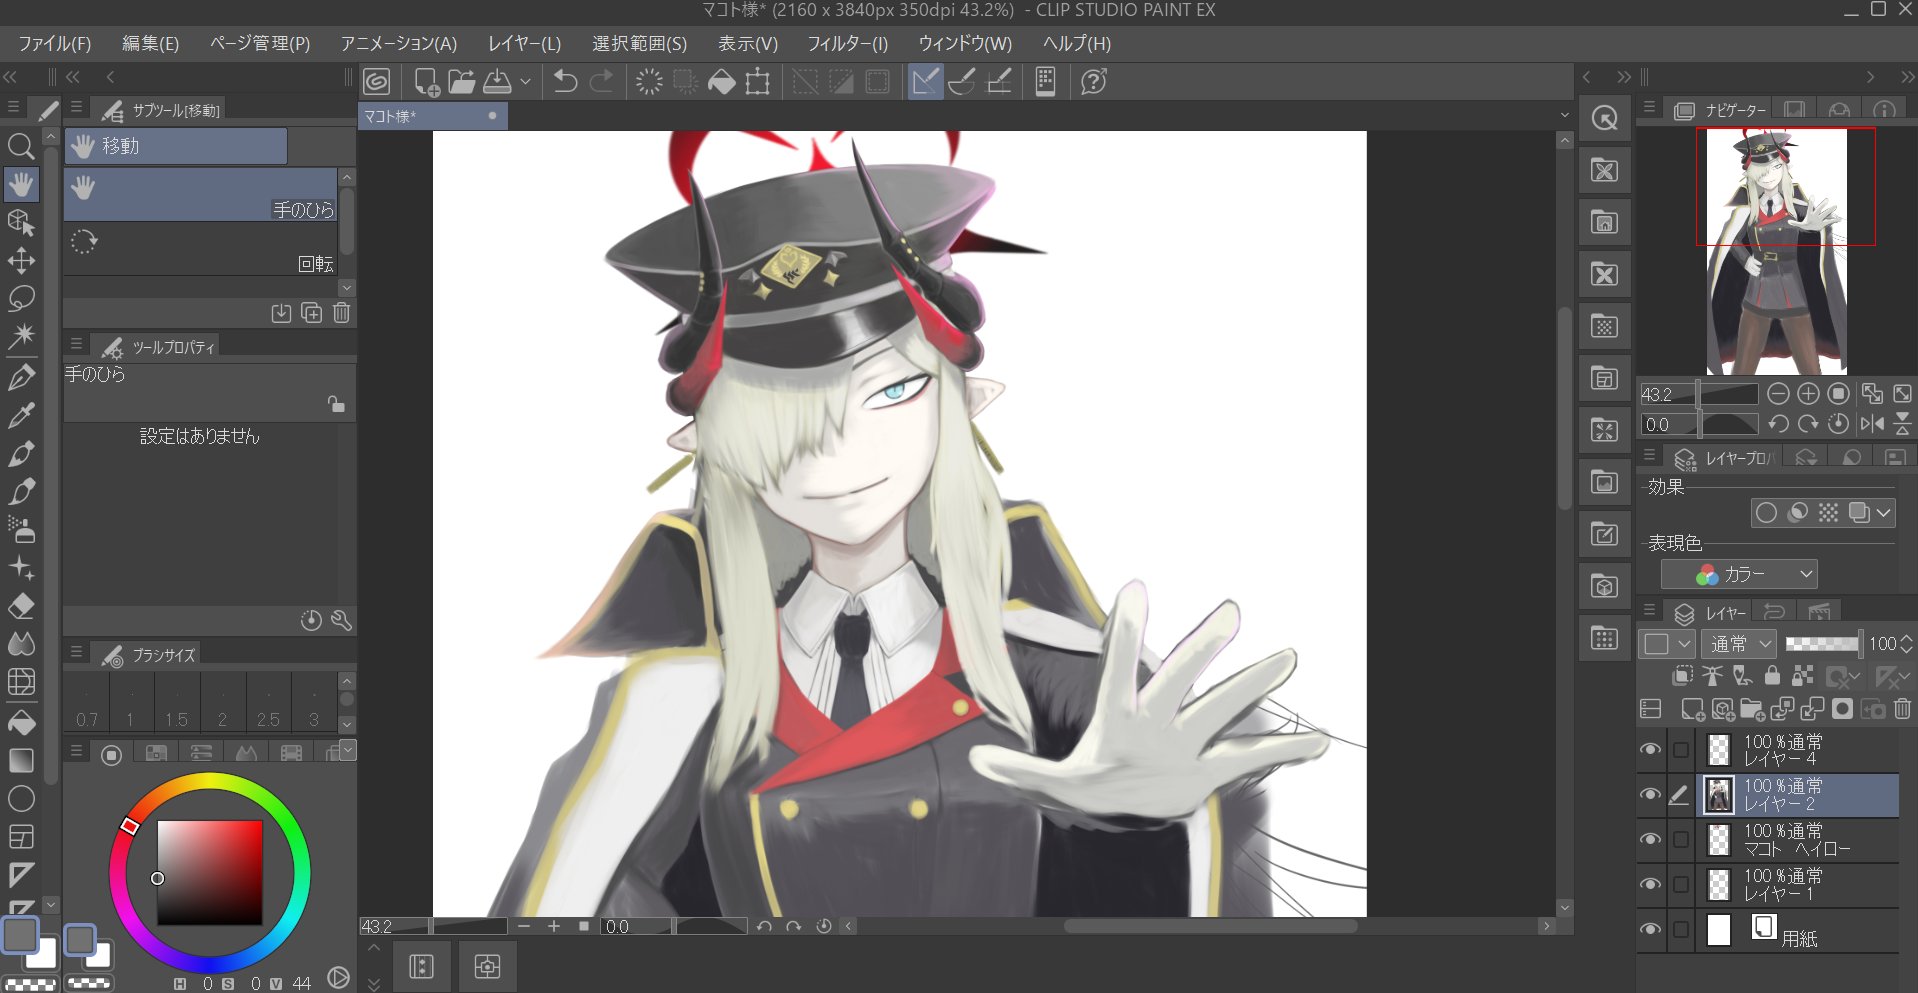
Task: Open Navigator panel menu icon
Action: [1650, 107]
